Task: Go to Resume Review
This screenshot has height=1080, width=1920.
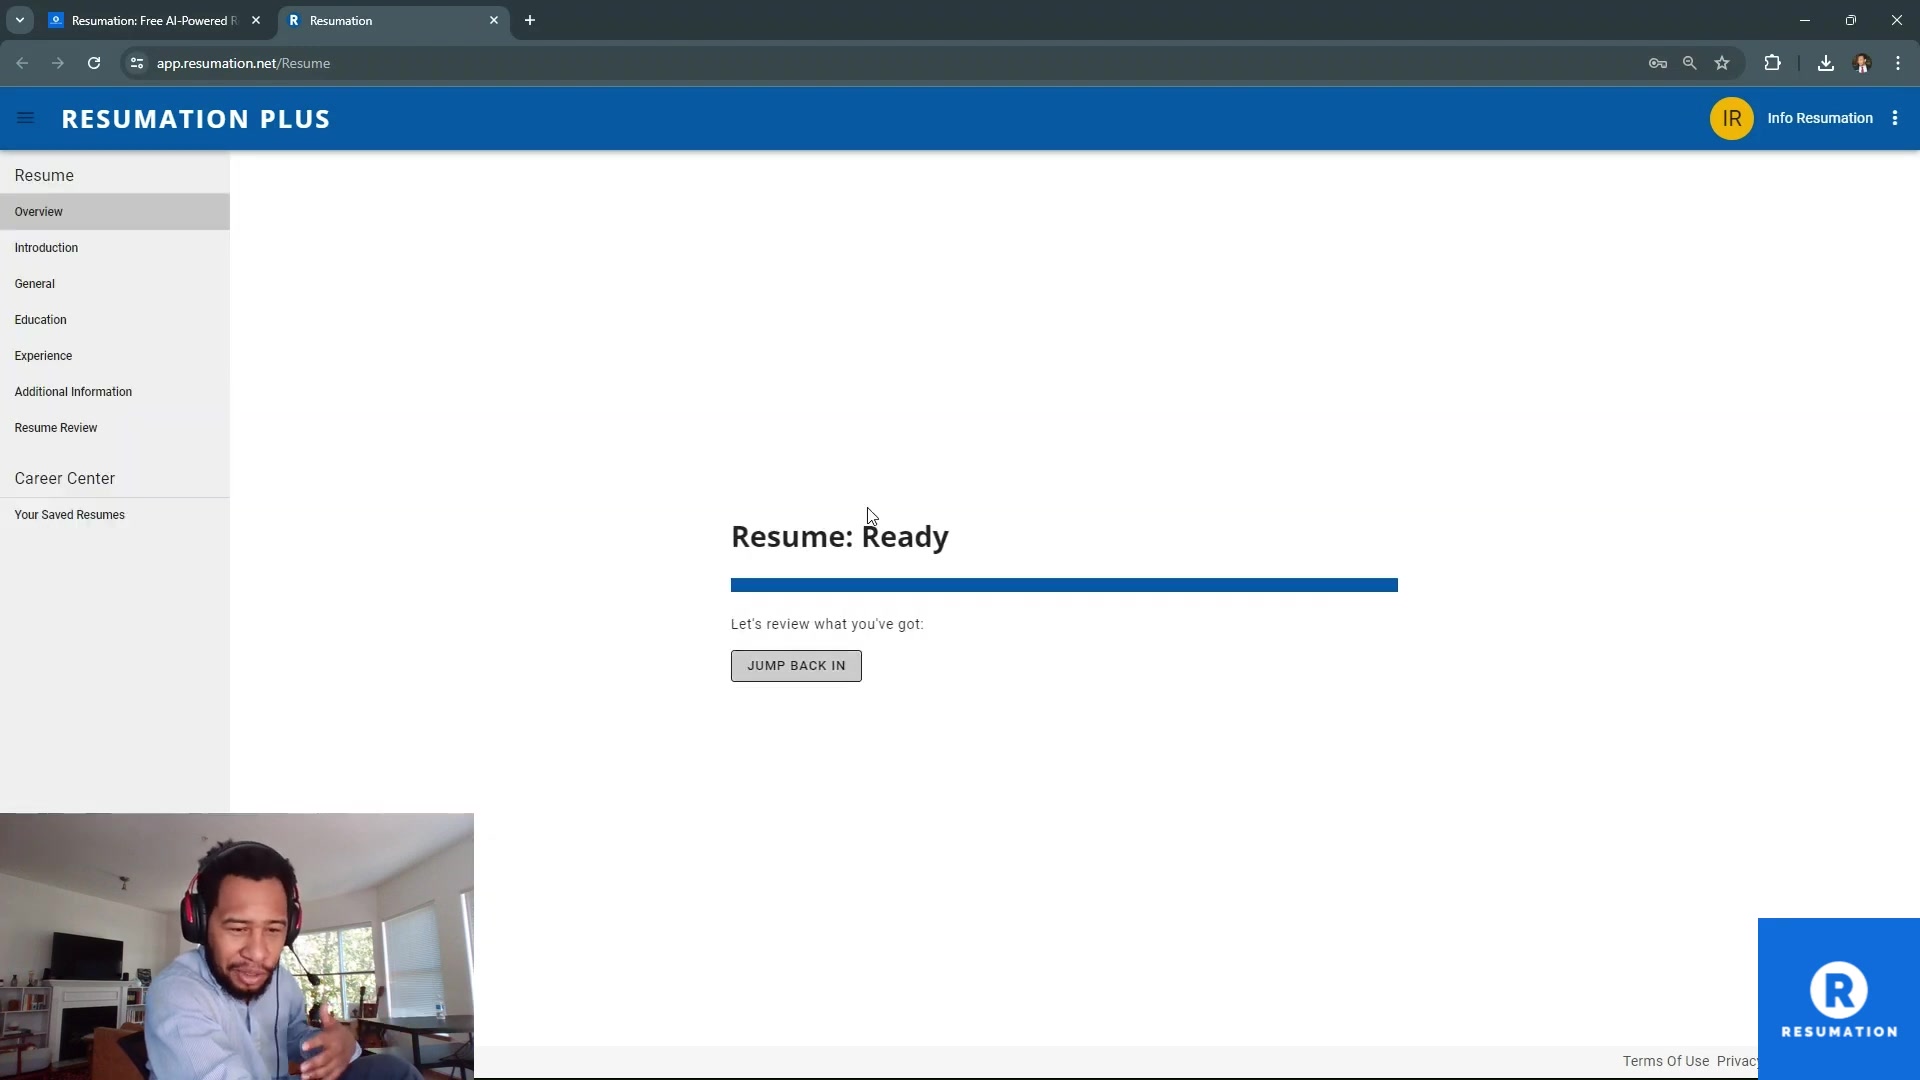Action: tap(115, 428)
